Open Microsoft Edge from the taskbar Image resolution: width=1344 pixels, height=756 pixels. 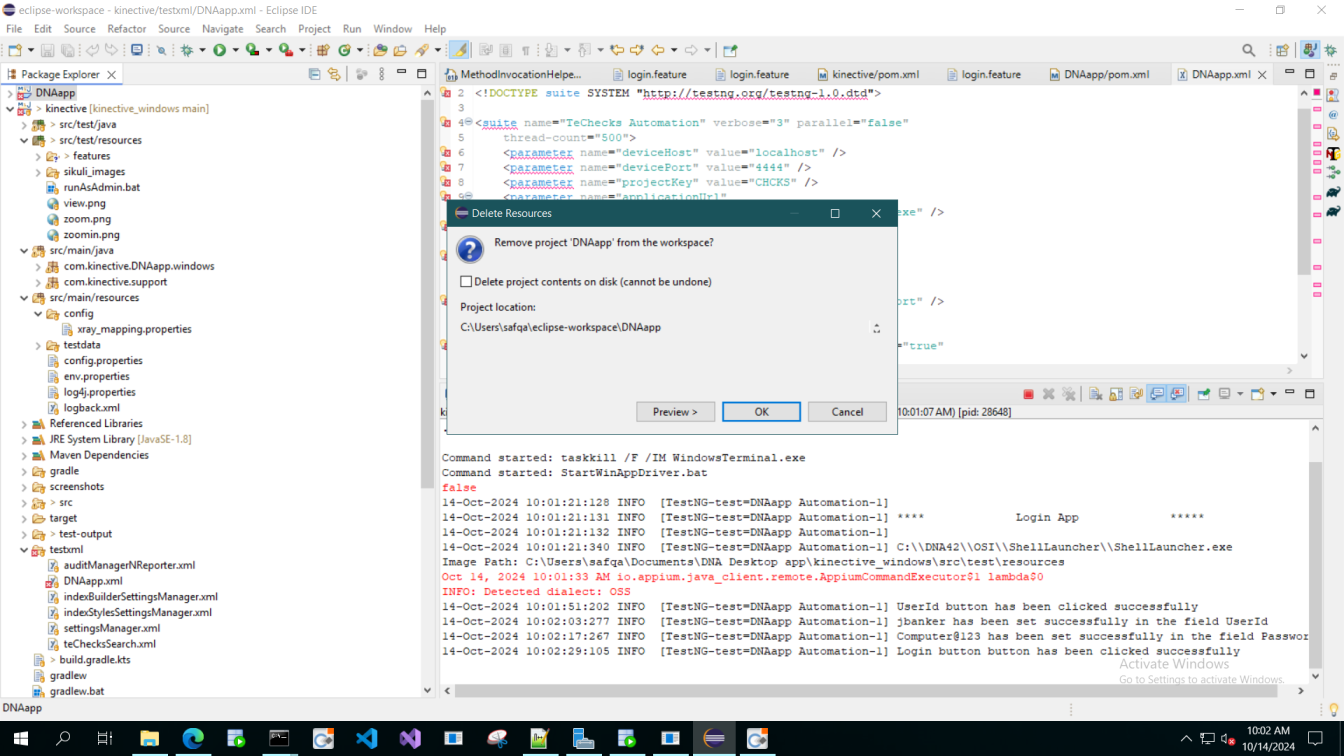192,739
